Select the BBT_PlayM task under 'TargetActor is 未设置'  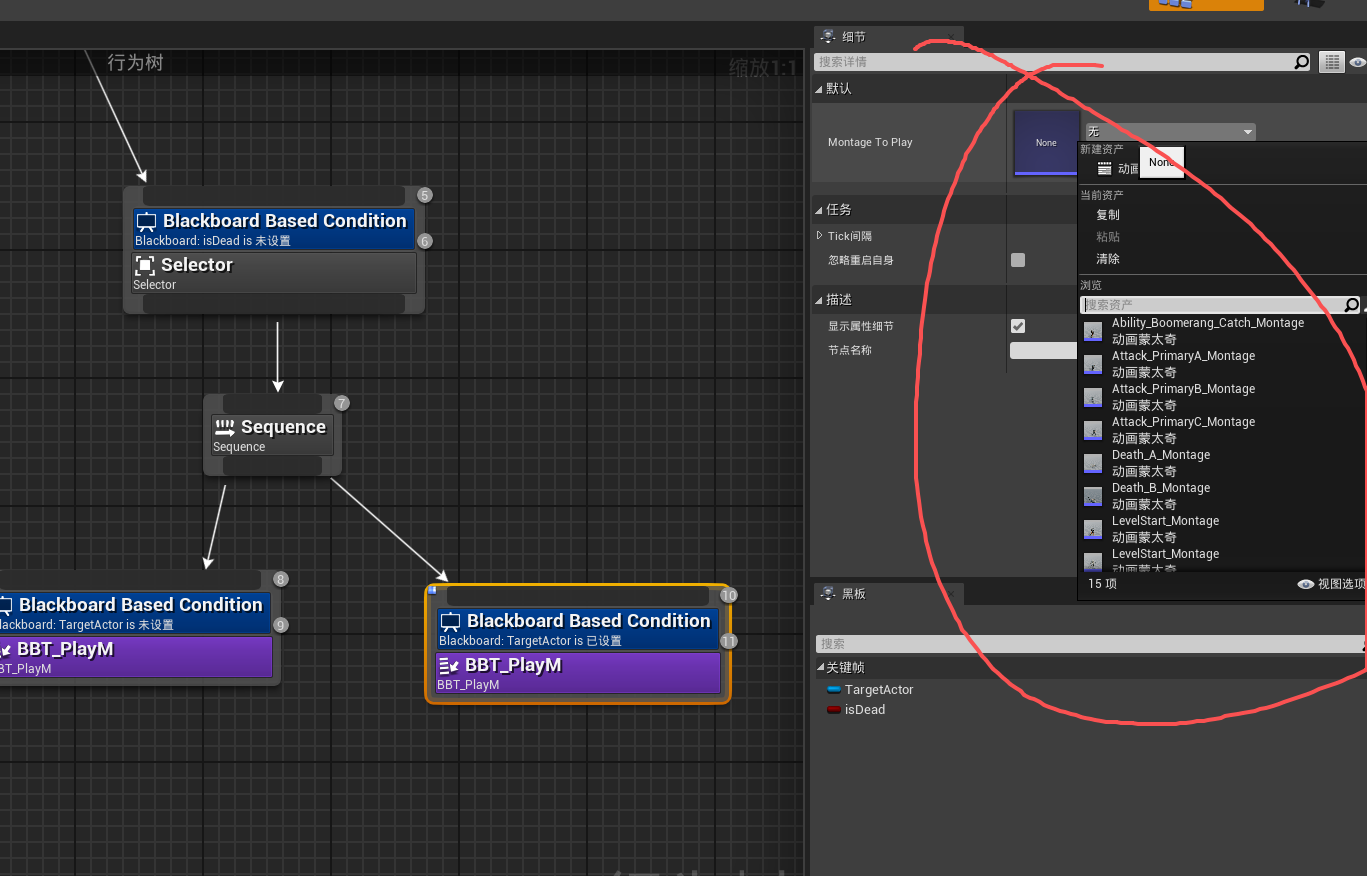click(x=135, y=657)
